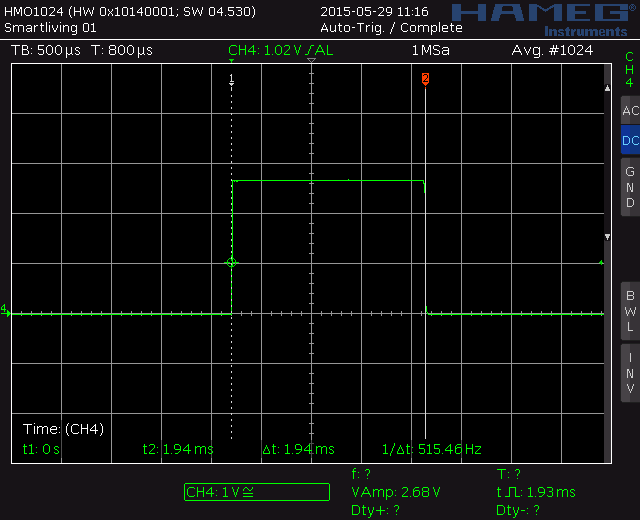Toggle the INV invert option

coord(629,373)
